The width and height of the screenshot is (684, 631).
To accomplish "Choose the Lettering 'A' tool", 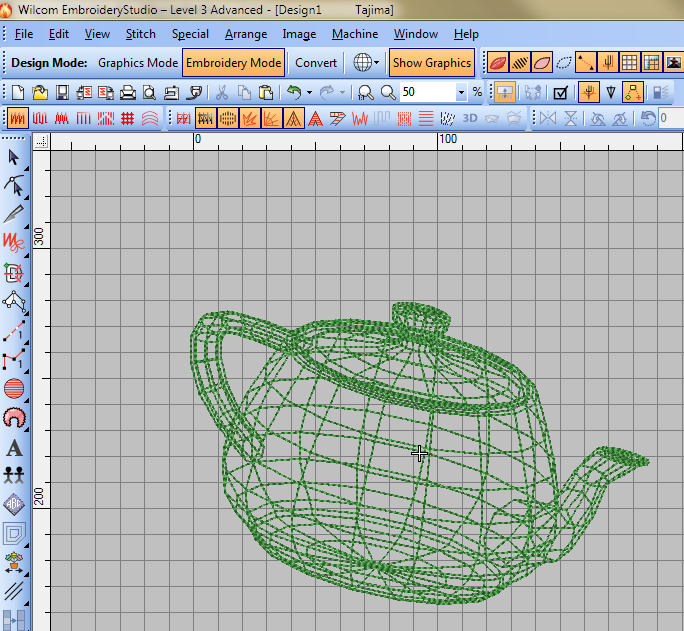I will pyautogui.click(x=14, y=447).
